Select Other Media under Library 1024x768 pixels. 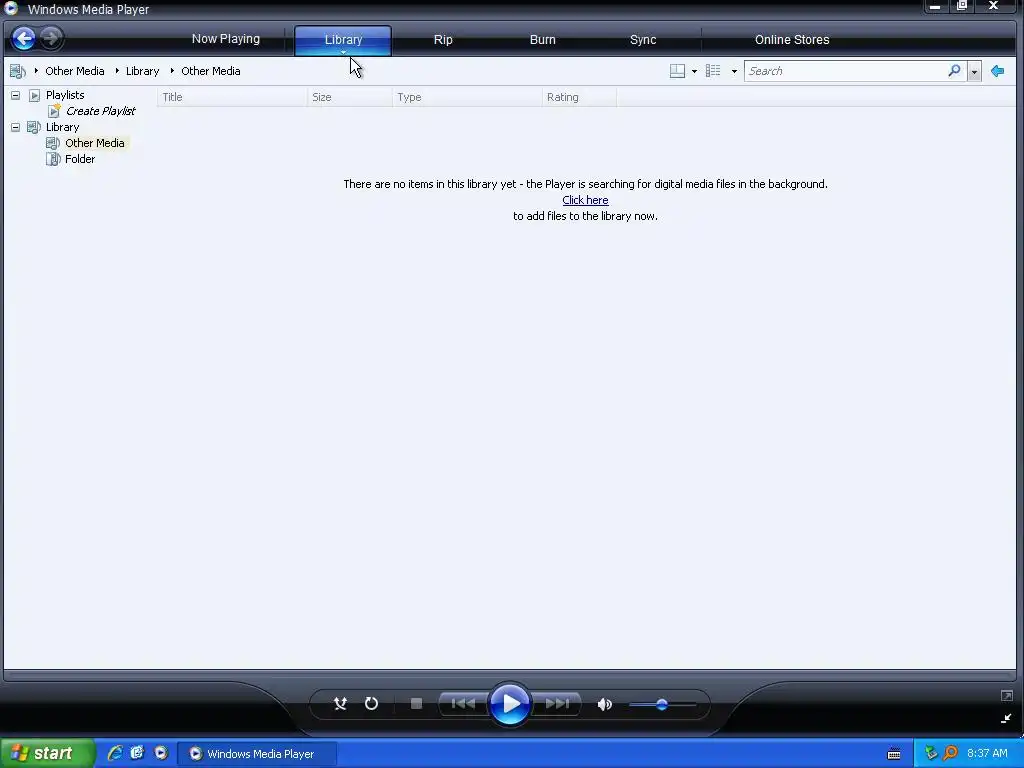click(x=95, y=143)
